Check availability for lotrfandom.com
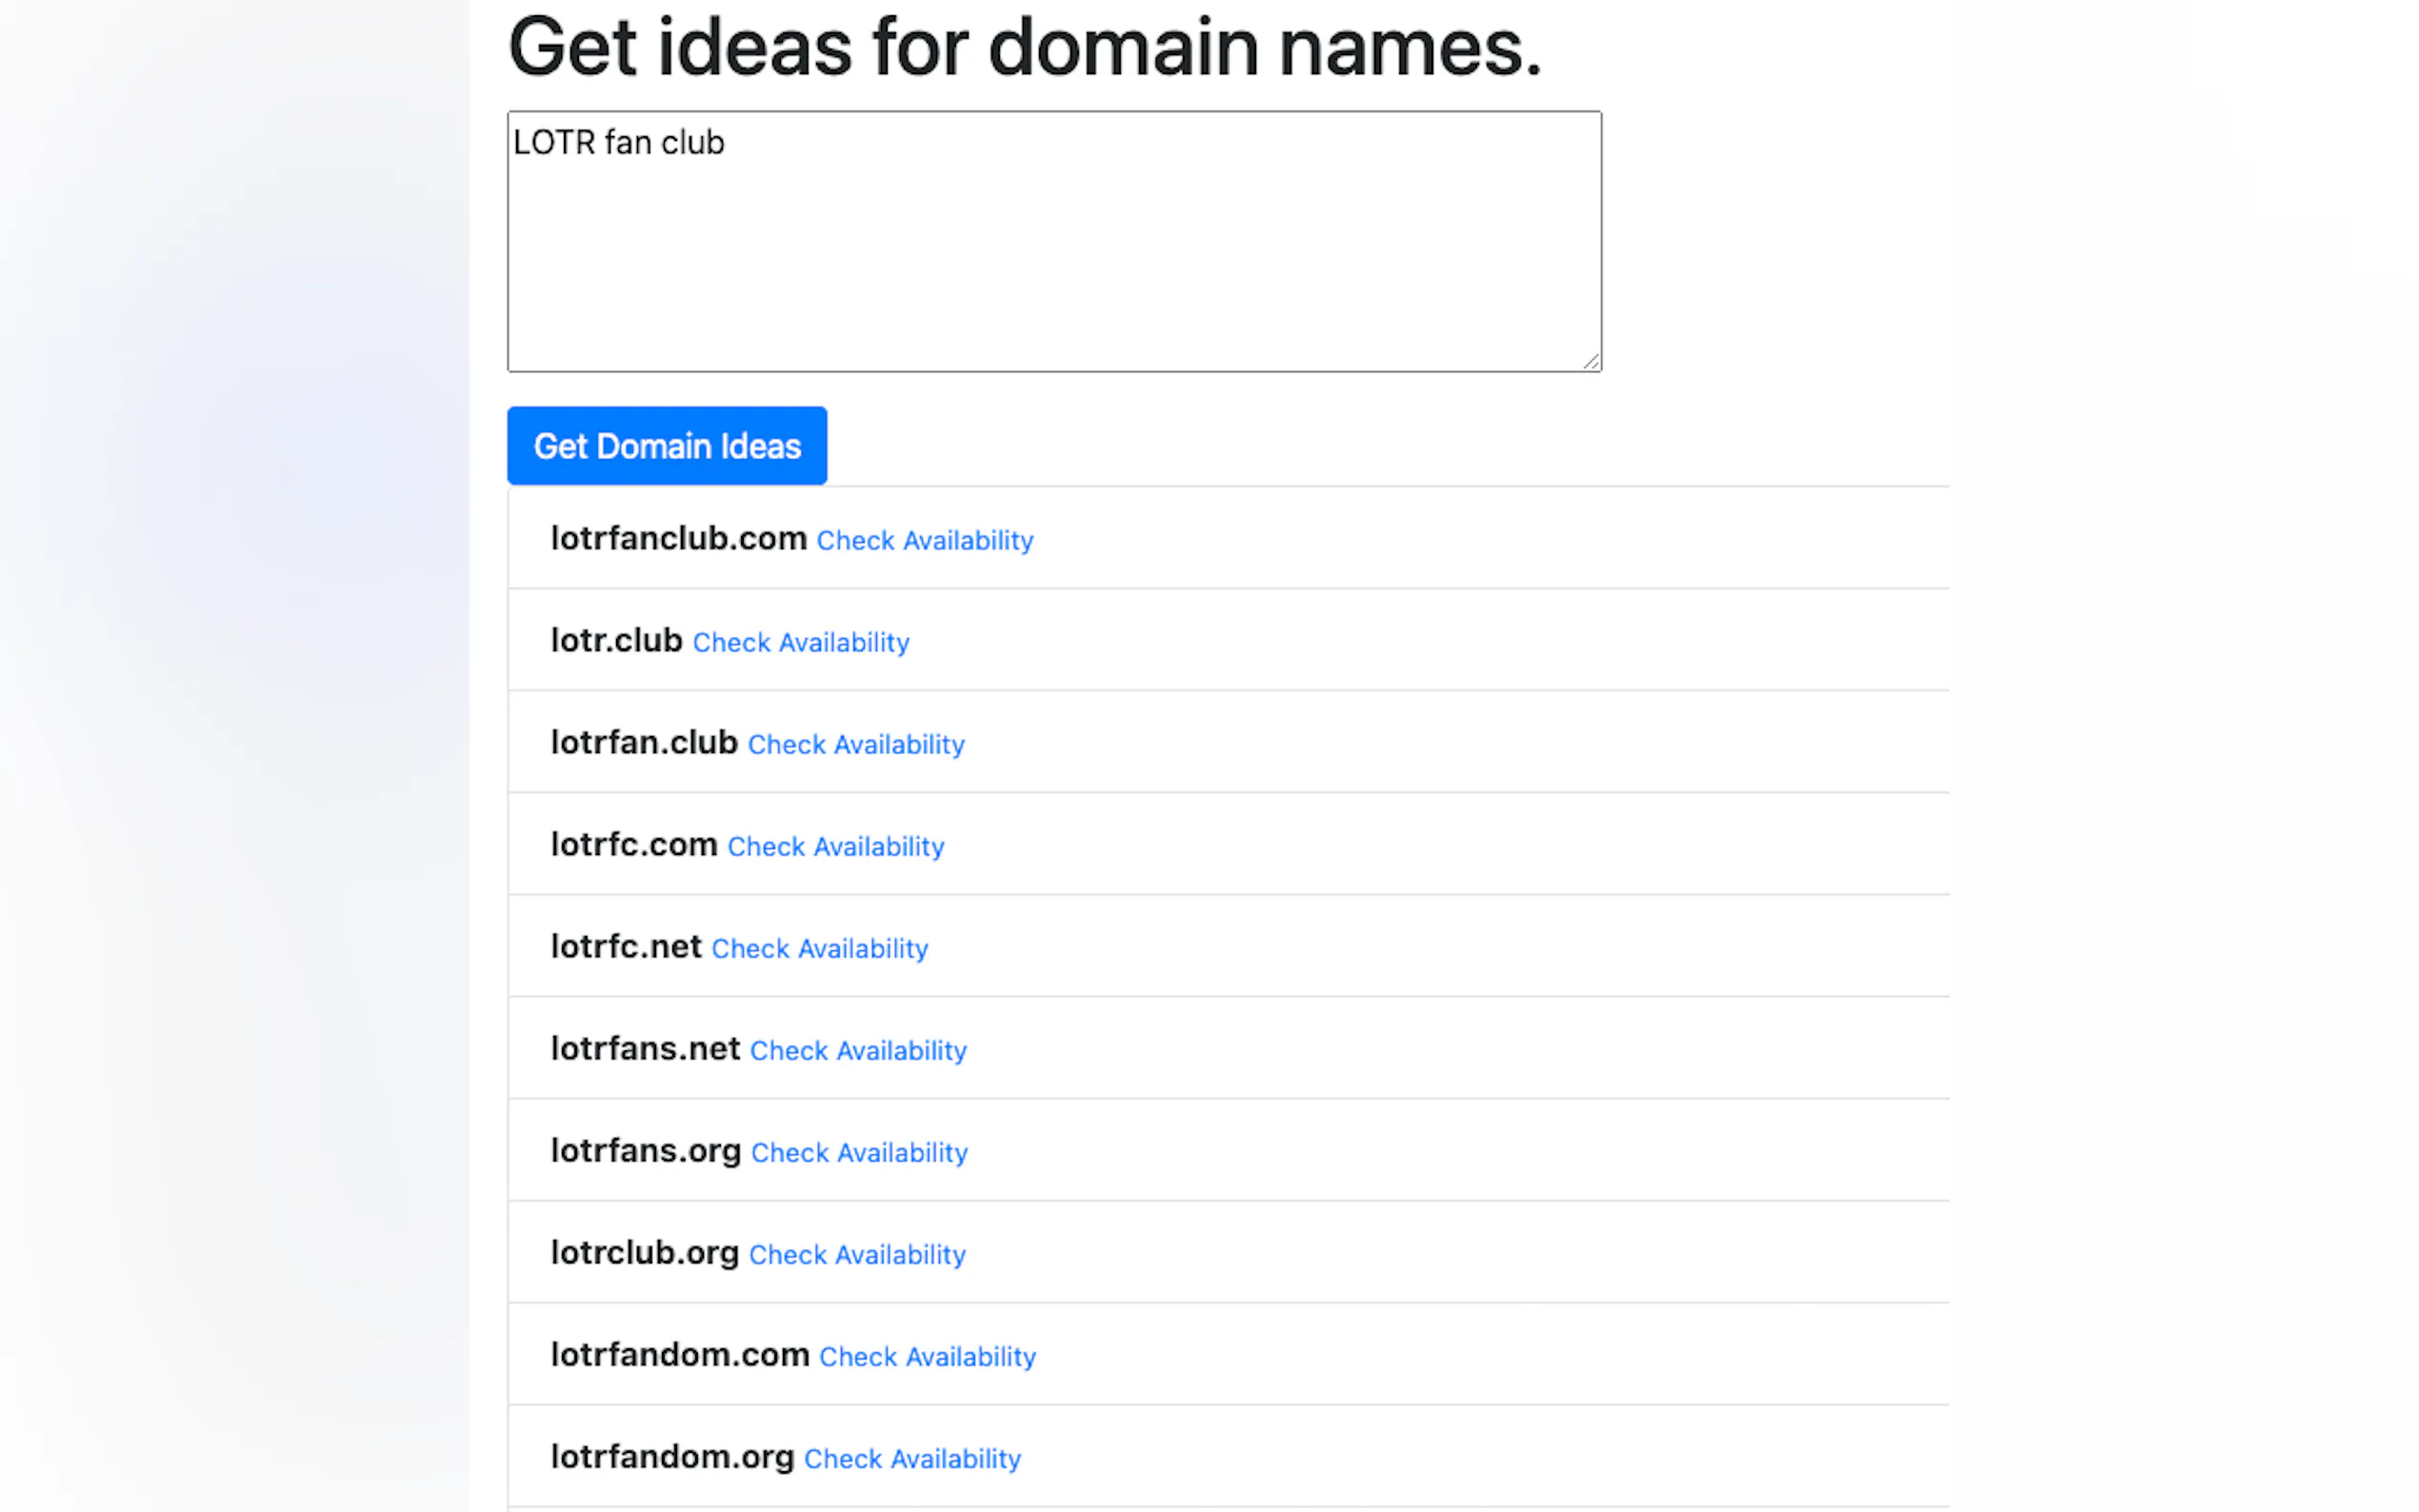The image size is (2419, 1512). 927,1357
